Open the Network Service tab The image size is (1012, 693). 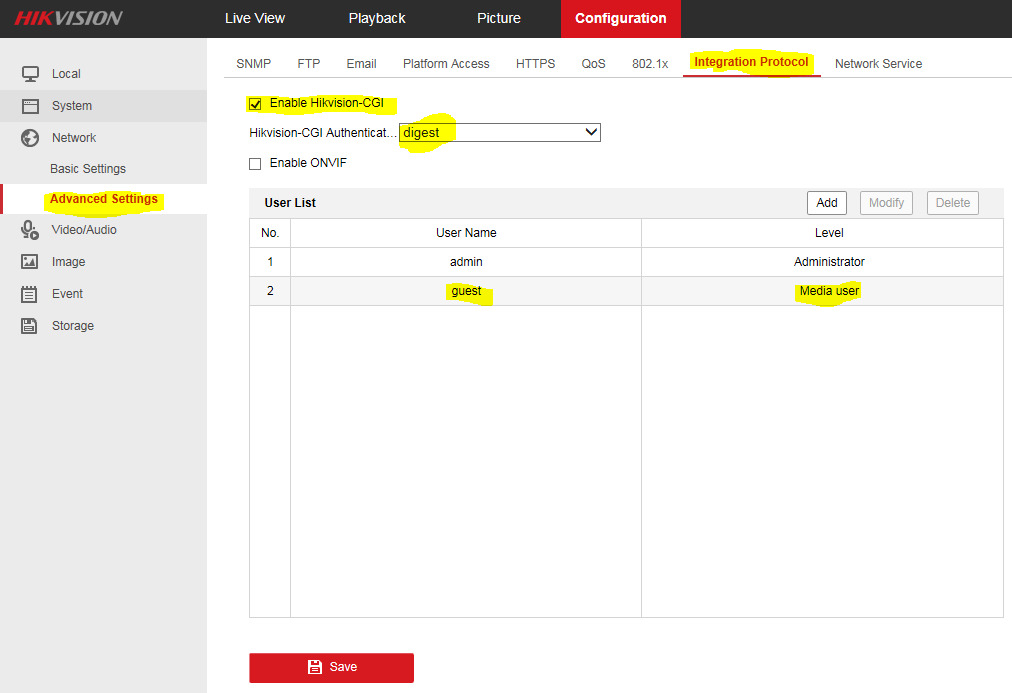click(x=878, y=64)
